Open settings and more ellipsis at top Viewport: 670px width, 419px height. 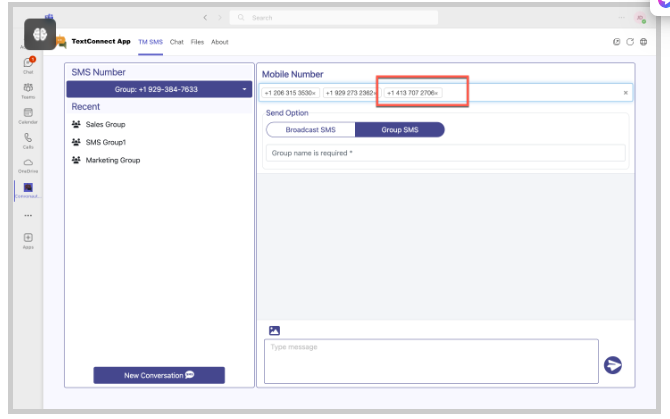pos(621,18)
